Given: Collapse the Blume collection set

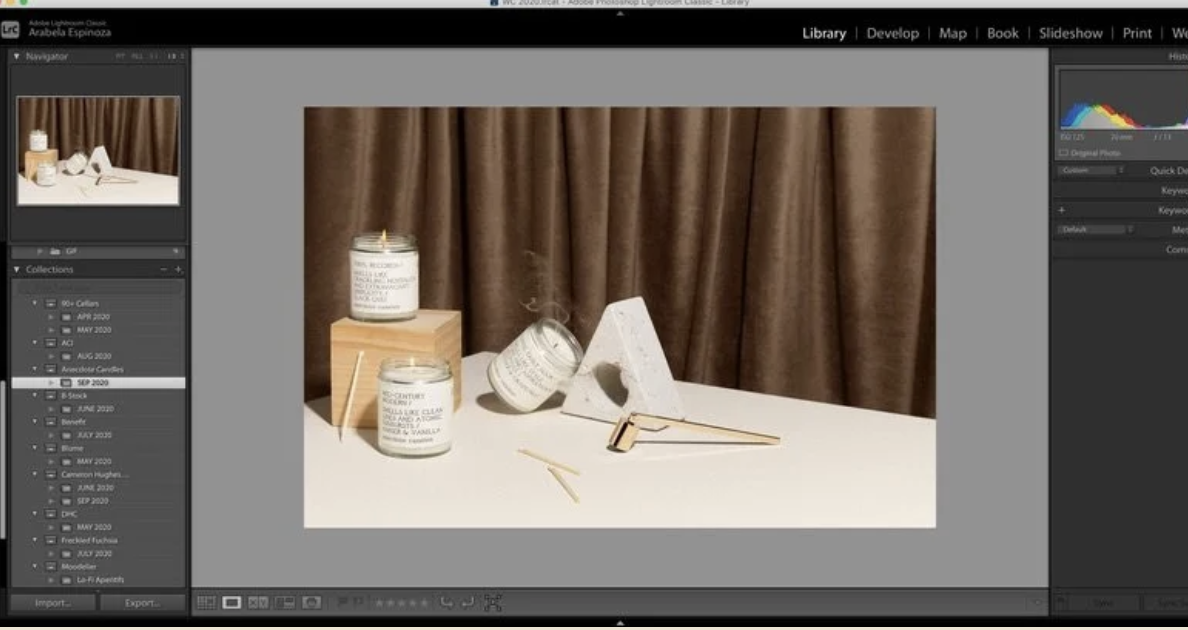Looking at the screenshot, I should [35, 448].
